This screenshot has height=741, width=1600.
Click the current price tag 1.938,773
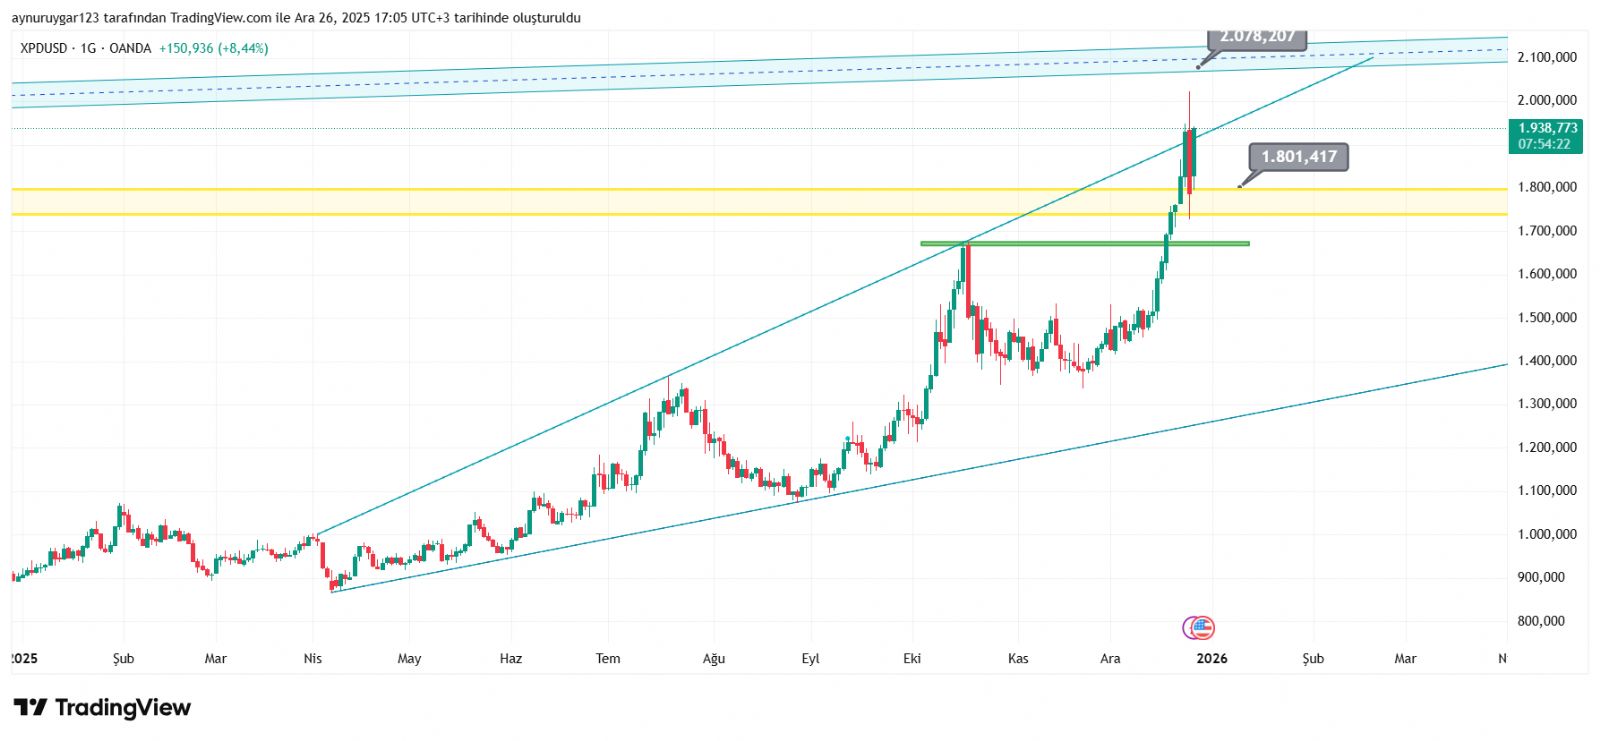coord(1547,128)
